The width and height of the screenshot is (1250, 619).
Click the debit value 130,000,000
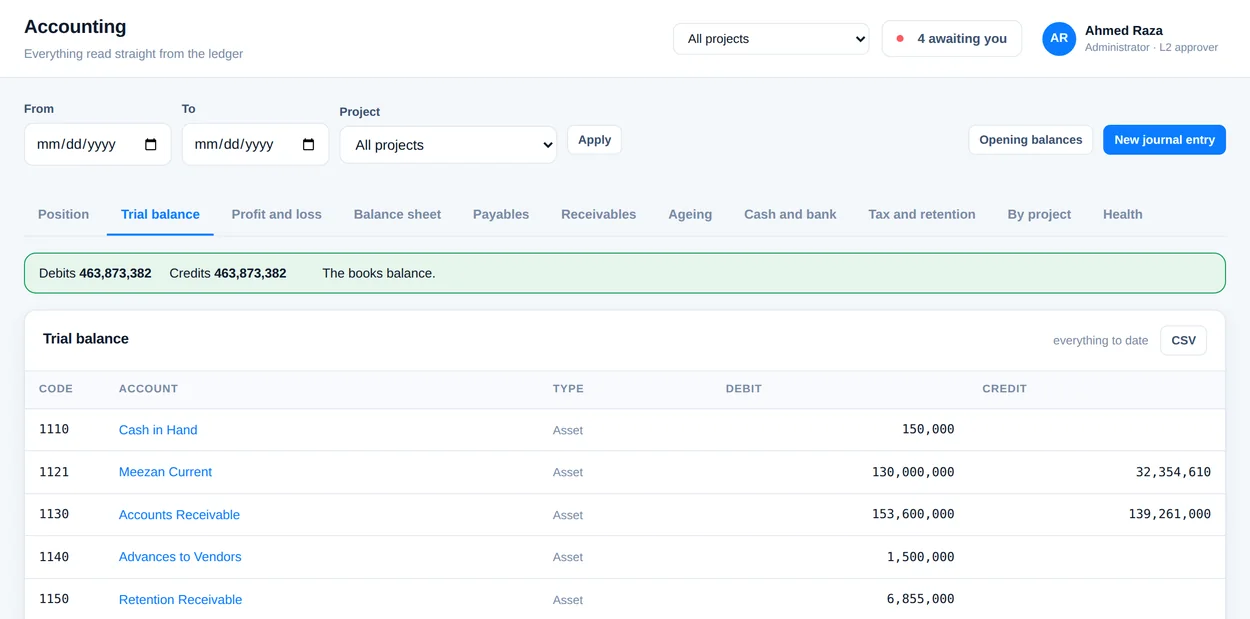[x=913, y=472]
